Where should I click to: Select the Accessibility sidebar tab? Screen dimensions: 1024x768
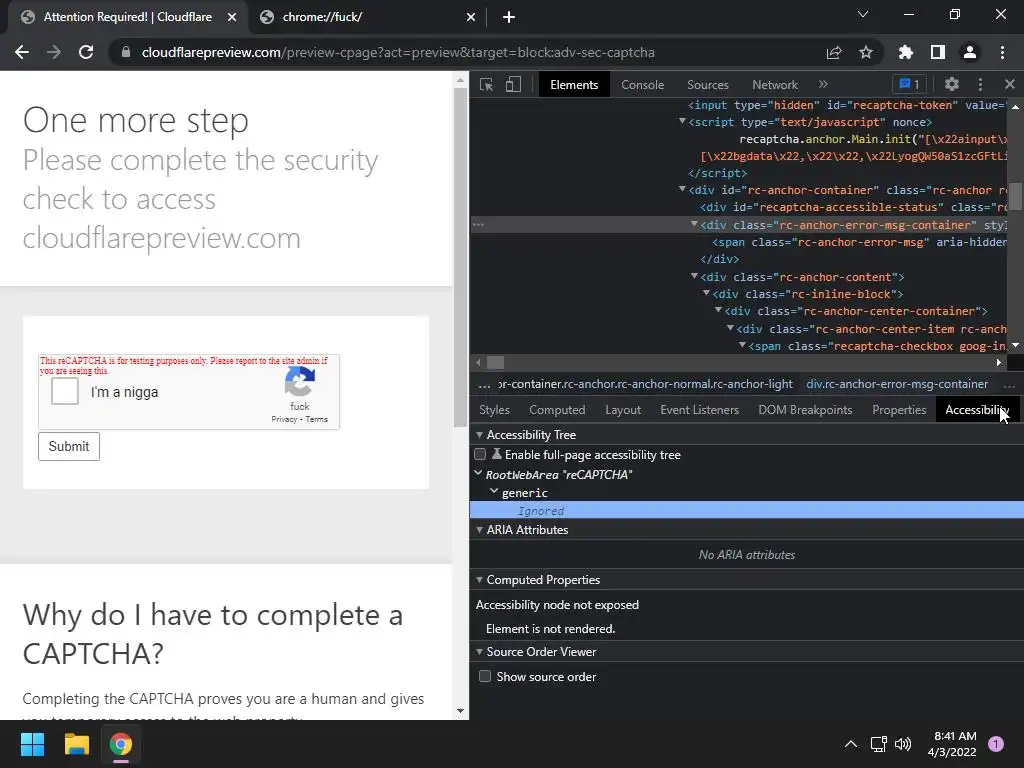point(977,409)
